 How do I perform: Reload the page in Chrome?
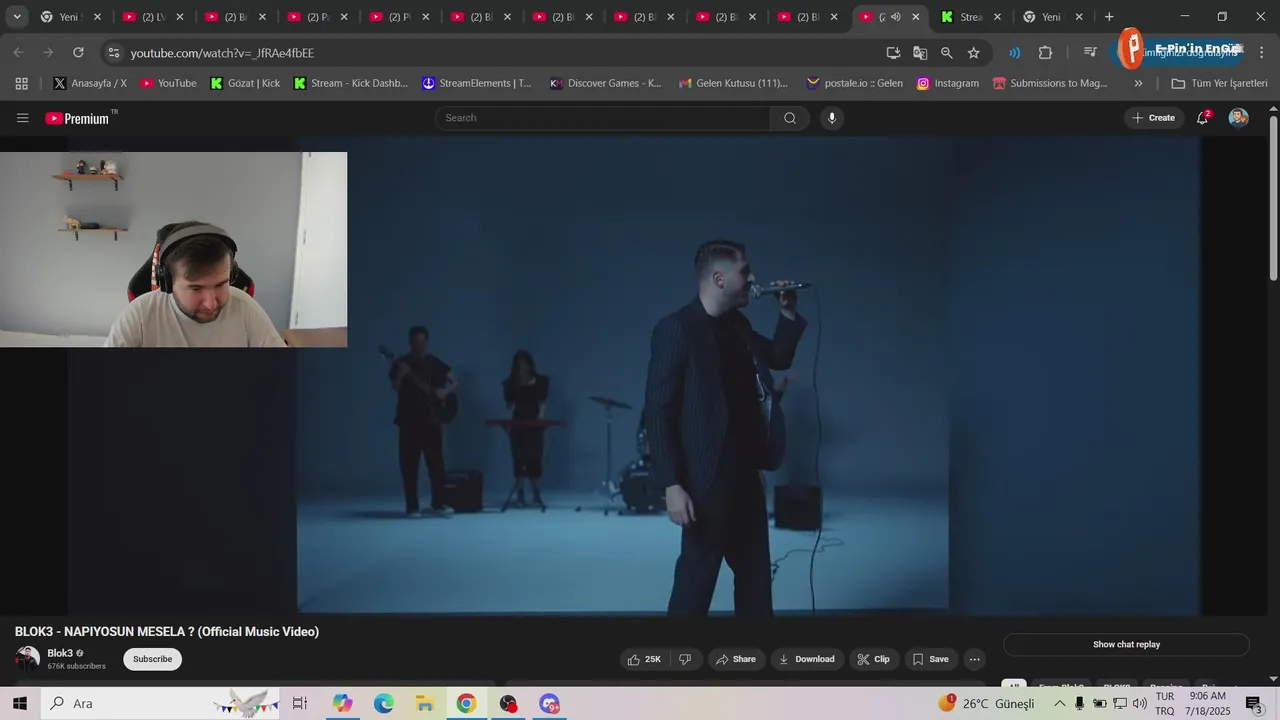pos(79,52)
